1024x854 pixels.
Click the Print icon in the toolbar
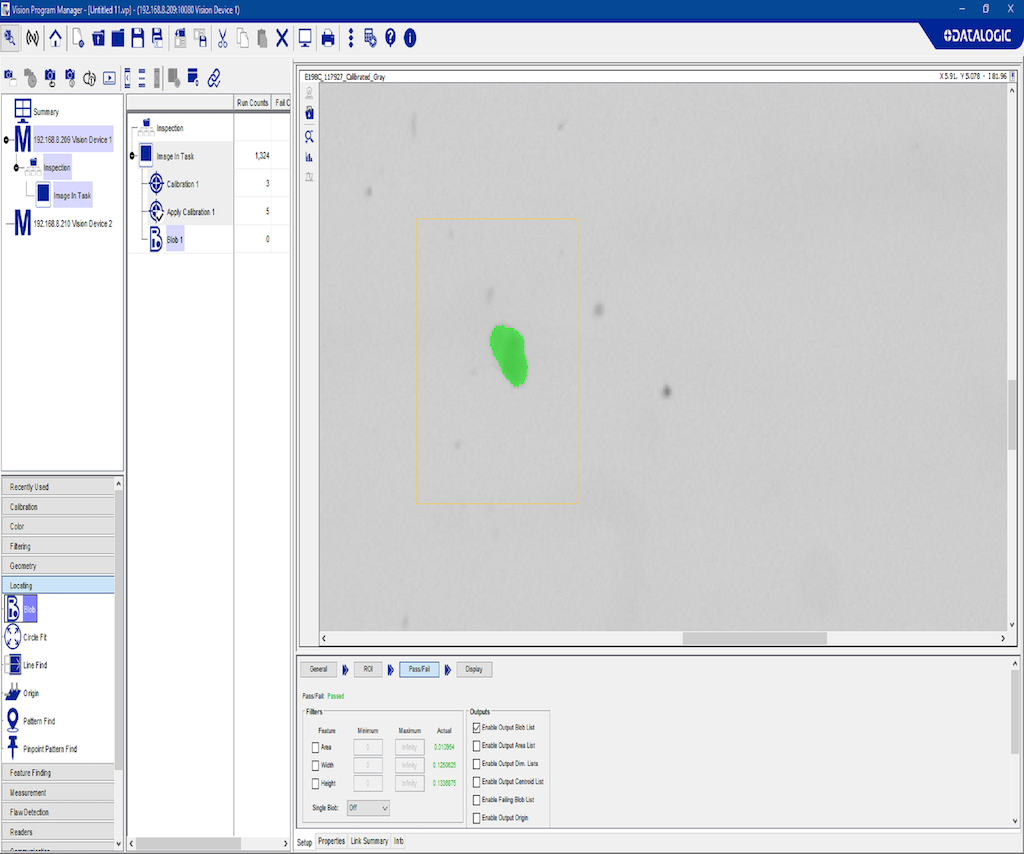click(x=327, y=38)
